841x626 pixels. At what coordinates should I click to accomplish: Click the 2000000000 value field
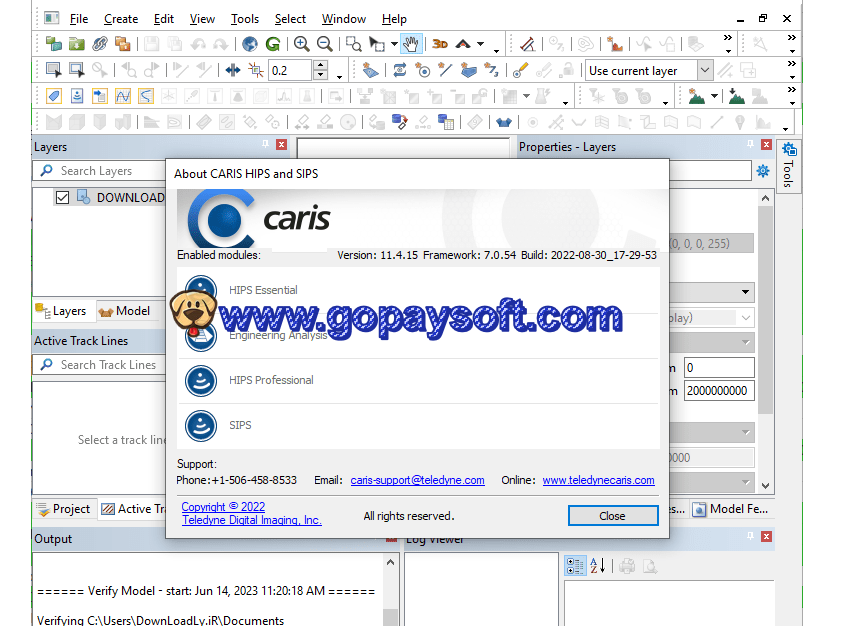[x=719, y=391]
